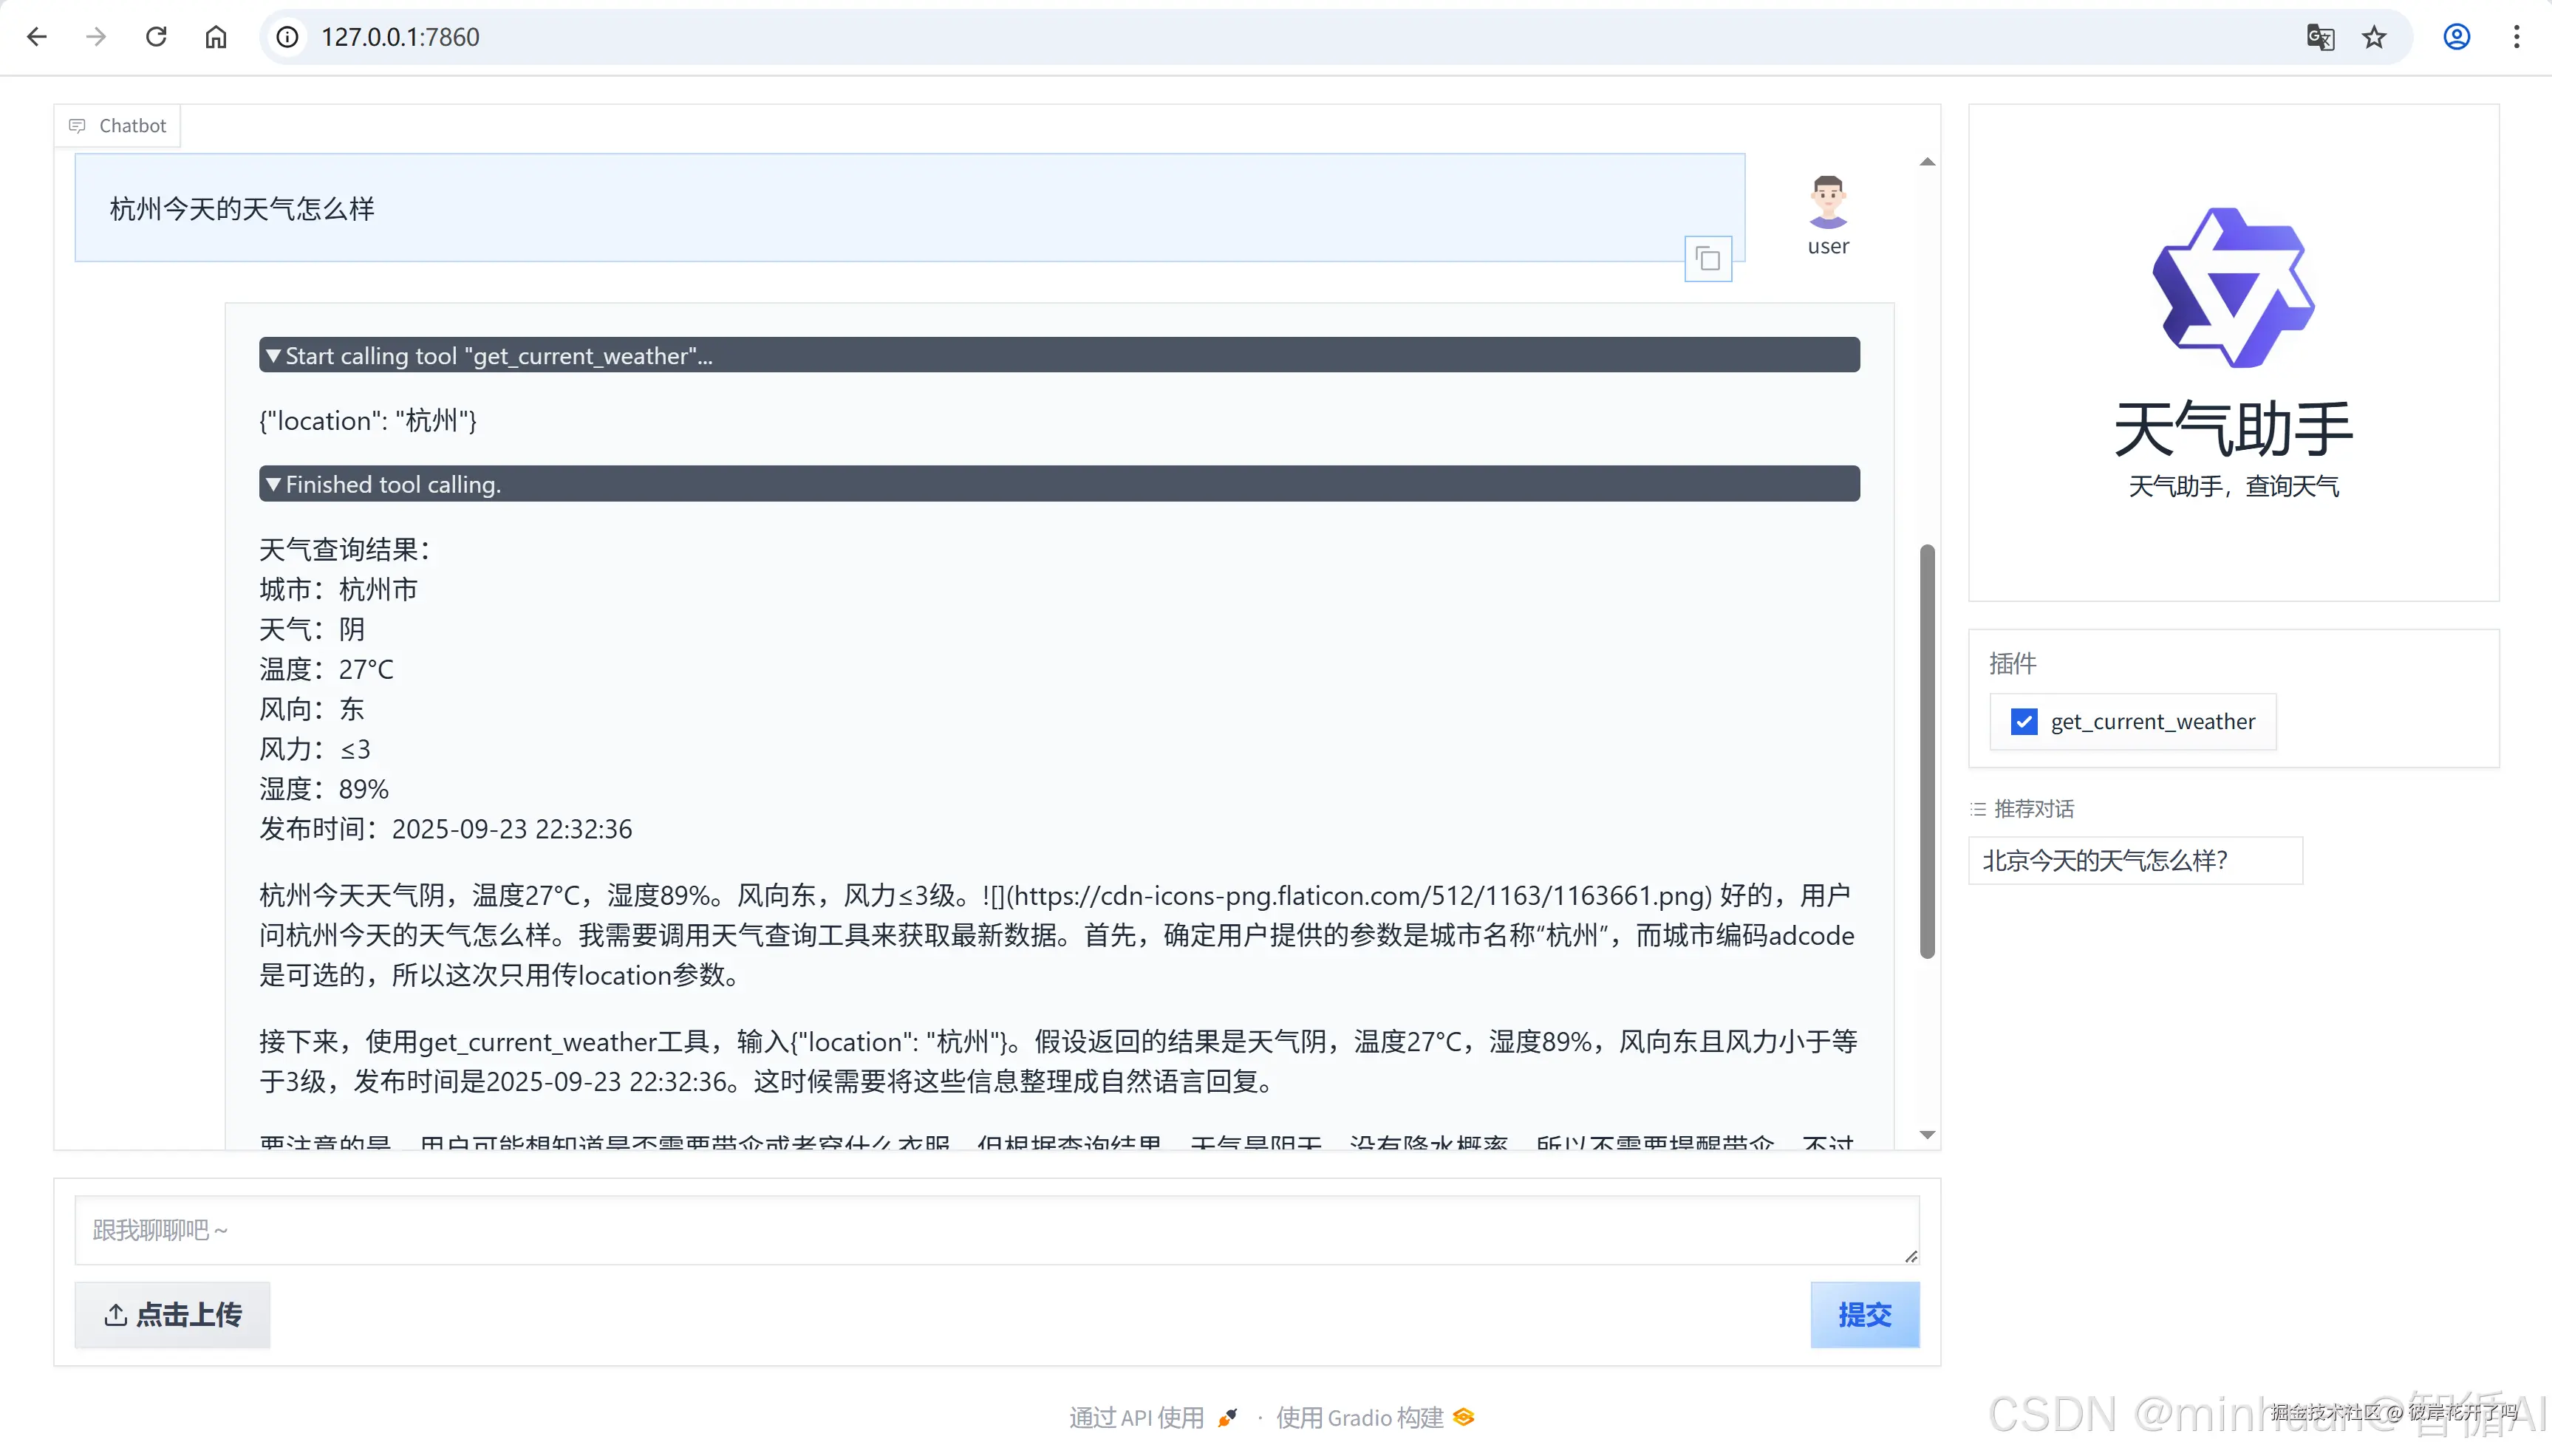The width and height of the screenshot is (2552, 1456).
Task: Focus the 跟我聊聊吧 message input field
Action: (996, 1230)
